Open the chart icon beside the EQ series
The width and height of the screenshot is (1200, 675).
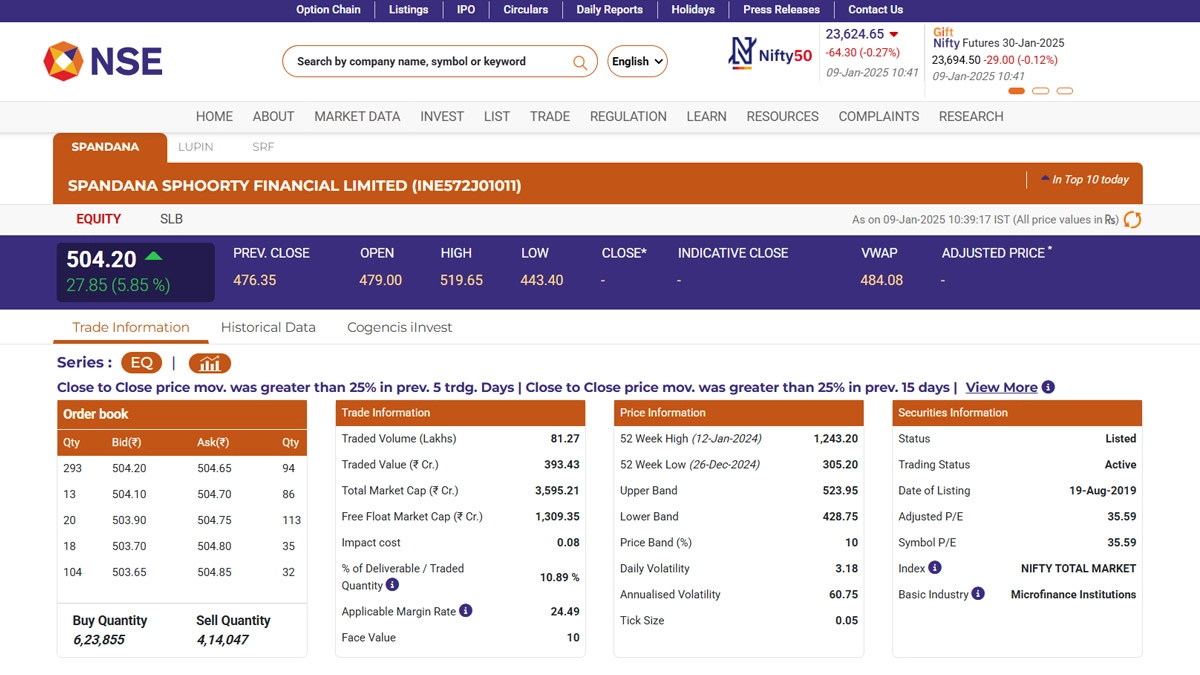pyautogui.click(x=210, y=363)
